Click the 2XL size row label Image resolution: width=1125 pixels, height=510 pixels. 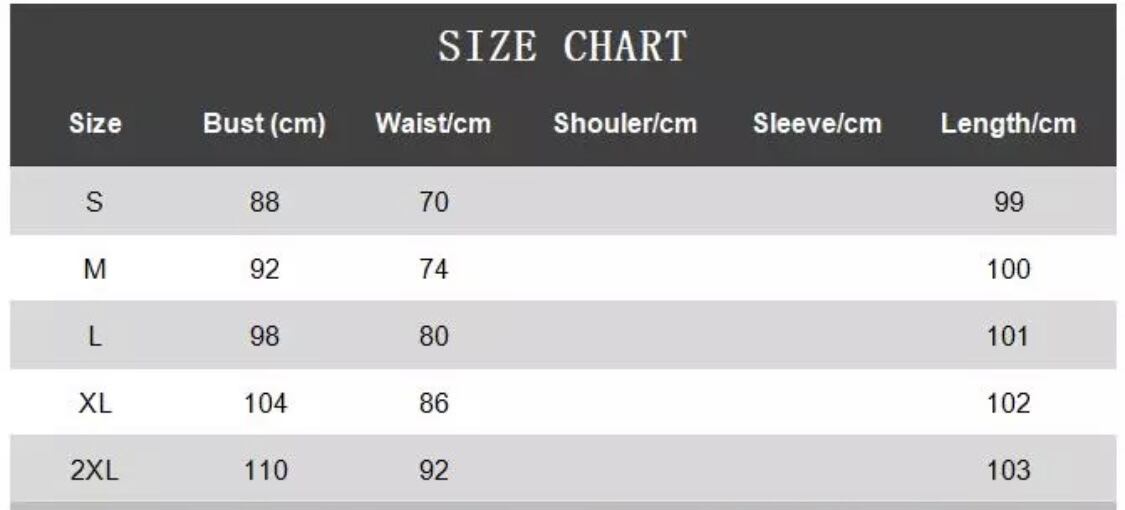coord(95,470)
